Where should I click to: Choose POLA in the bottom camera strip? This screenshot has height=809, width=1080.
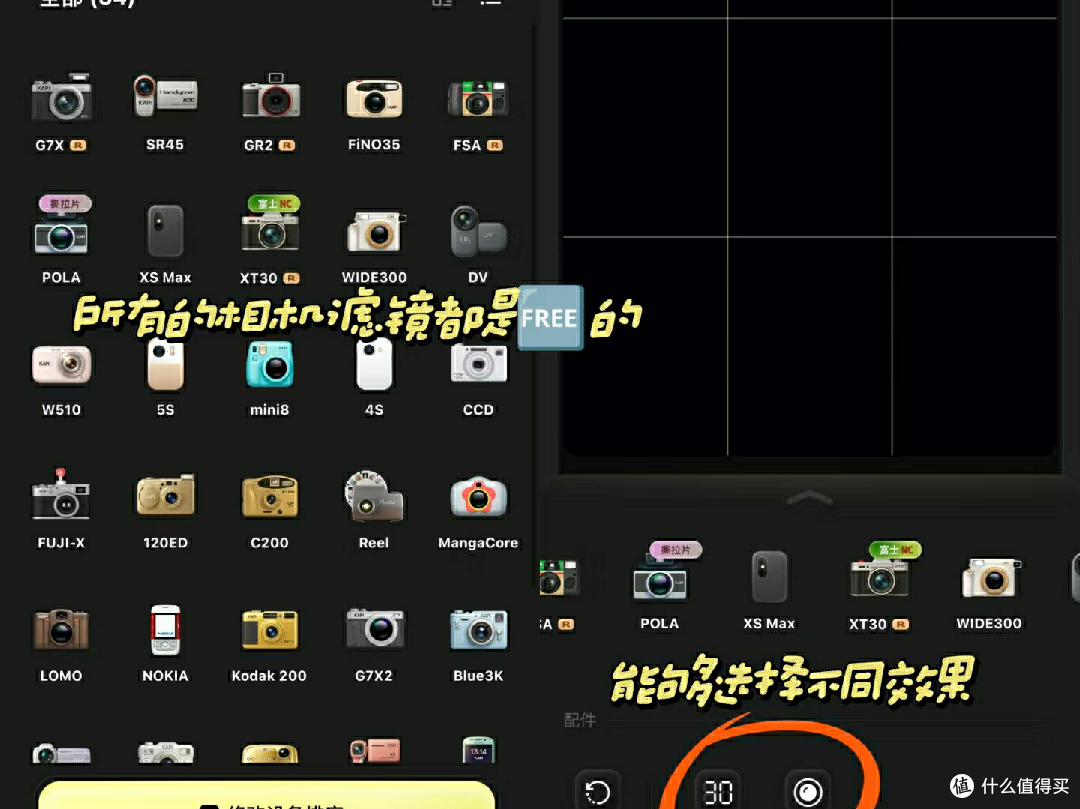[x=659, y=587]
